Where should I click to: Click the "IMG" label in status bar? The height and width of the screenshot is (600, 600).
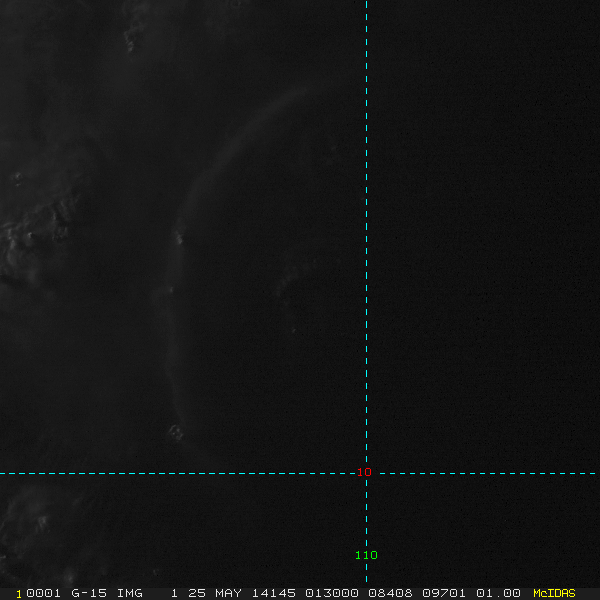pyautogui.click(x=129, y=593)
